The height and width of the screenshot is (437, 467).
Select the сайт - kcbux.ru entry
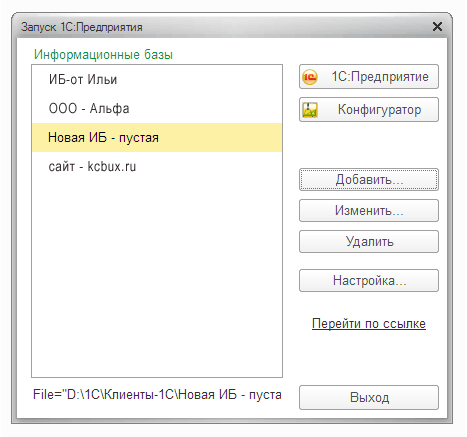point(157,167)
